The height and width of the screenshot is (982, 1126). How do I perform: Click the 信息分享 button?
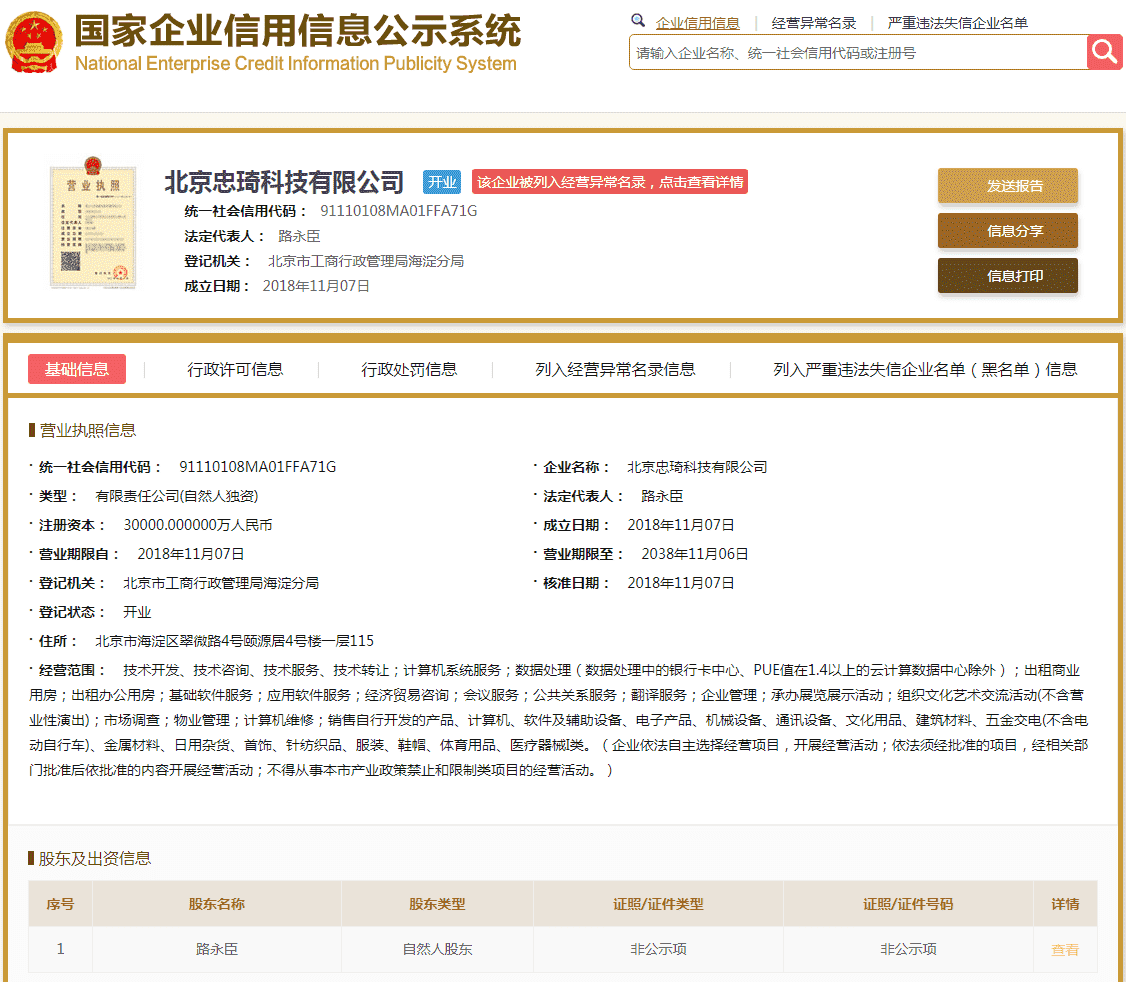coord(1008,231)
